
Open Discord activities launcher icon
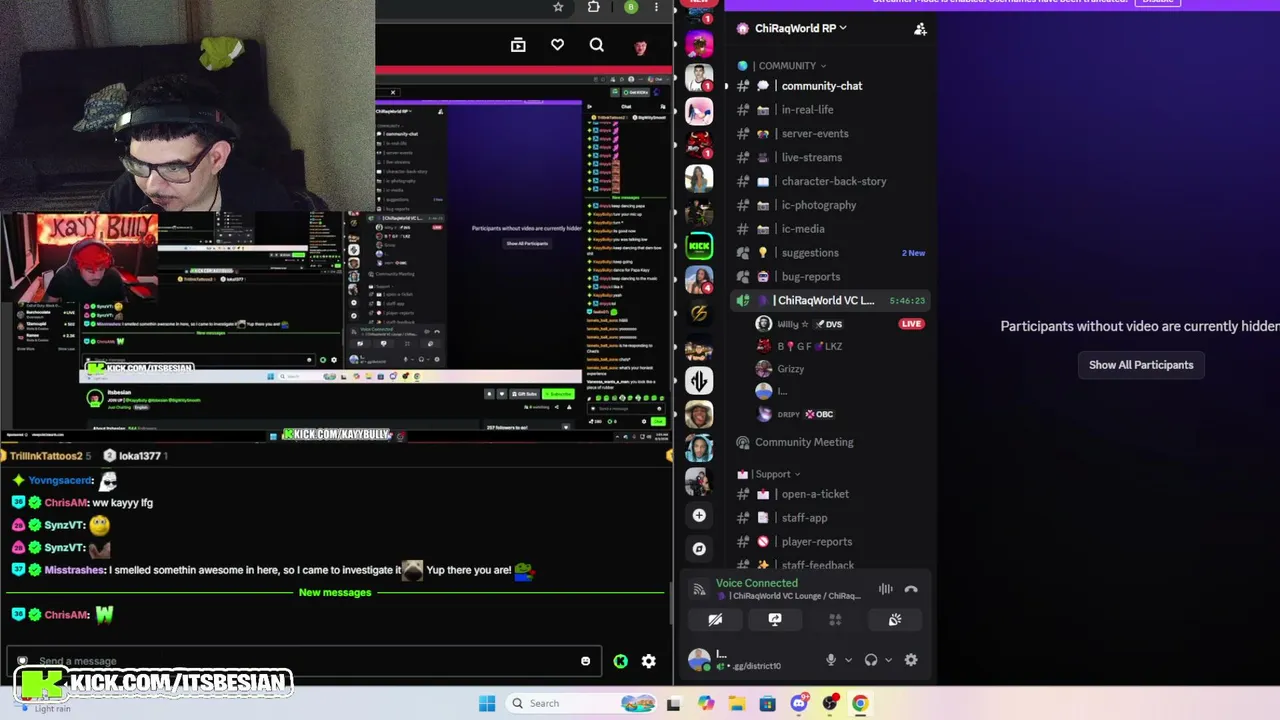[x=835, y=620]
